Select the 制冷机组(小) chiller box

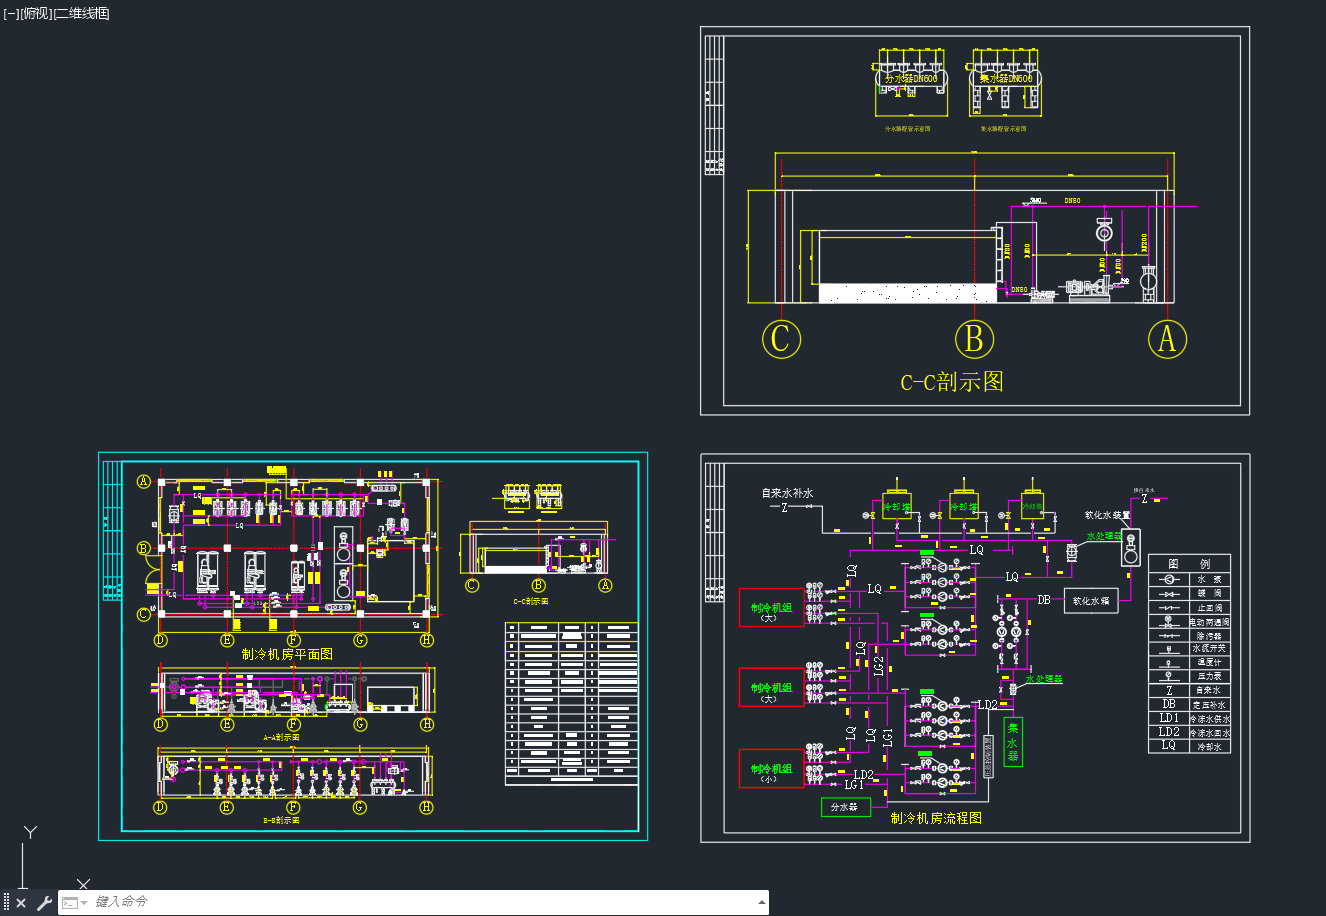(x=772, y=768)
